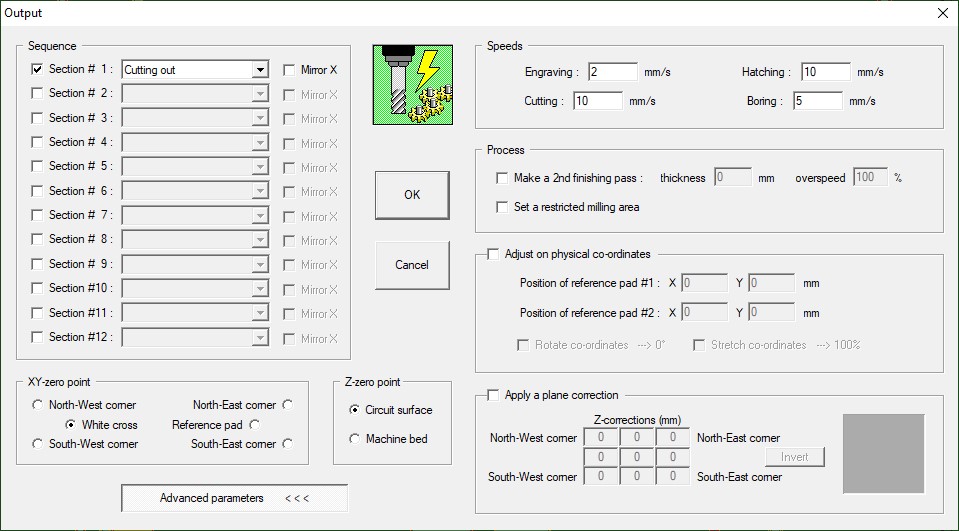Click the Cancel button
Image resolution: width=959 pixels, height=531 pixels.
(x=412, y=265)
